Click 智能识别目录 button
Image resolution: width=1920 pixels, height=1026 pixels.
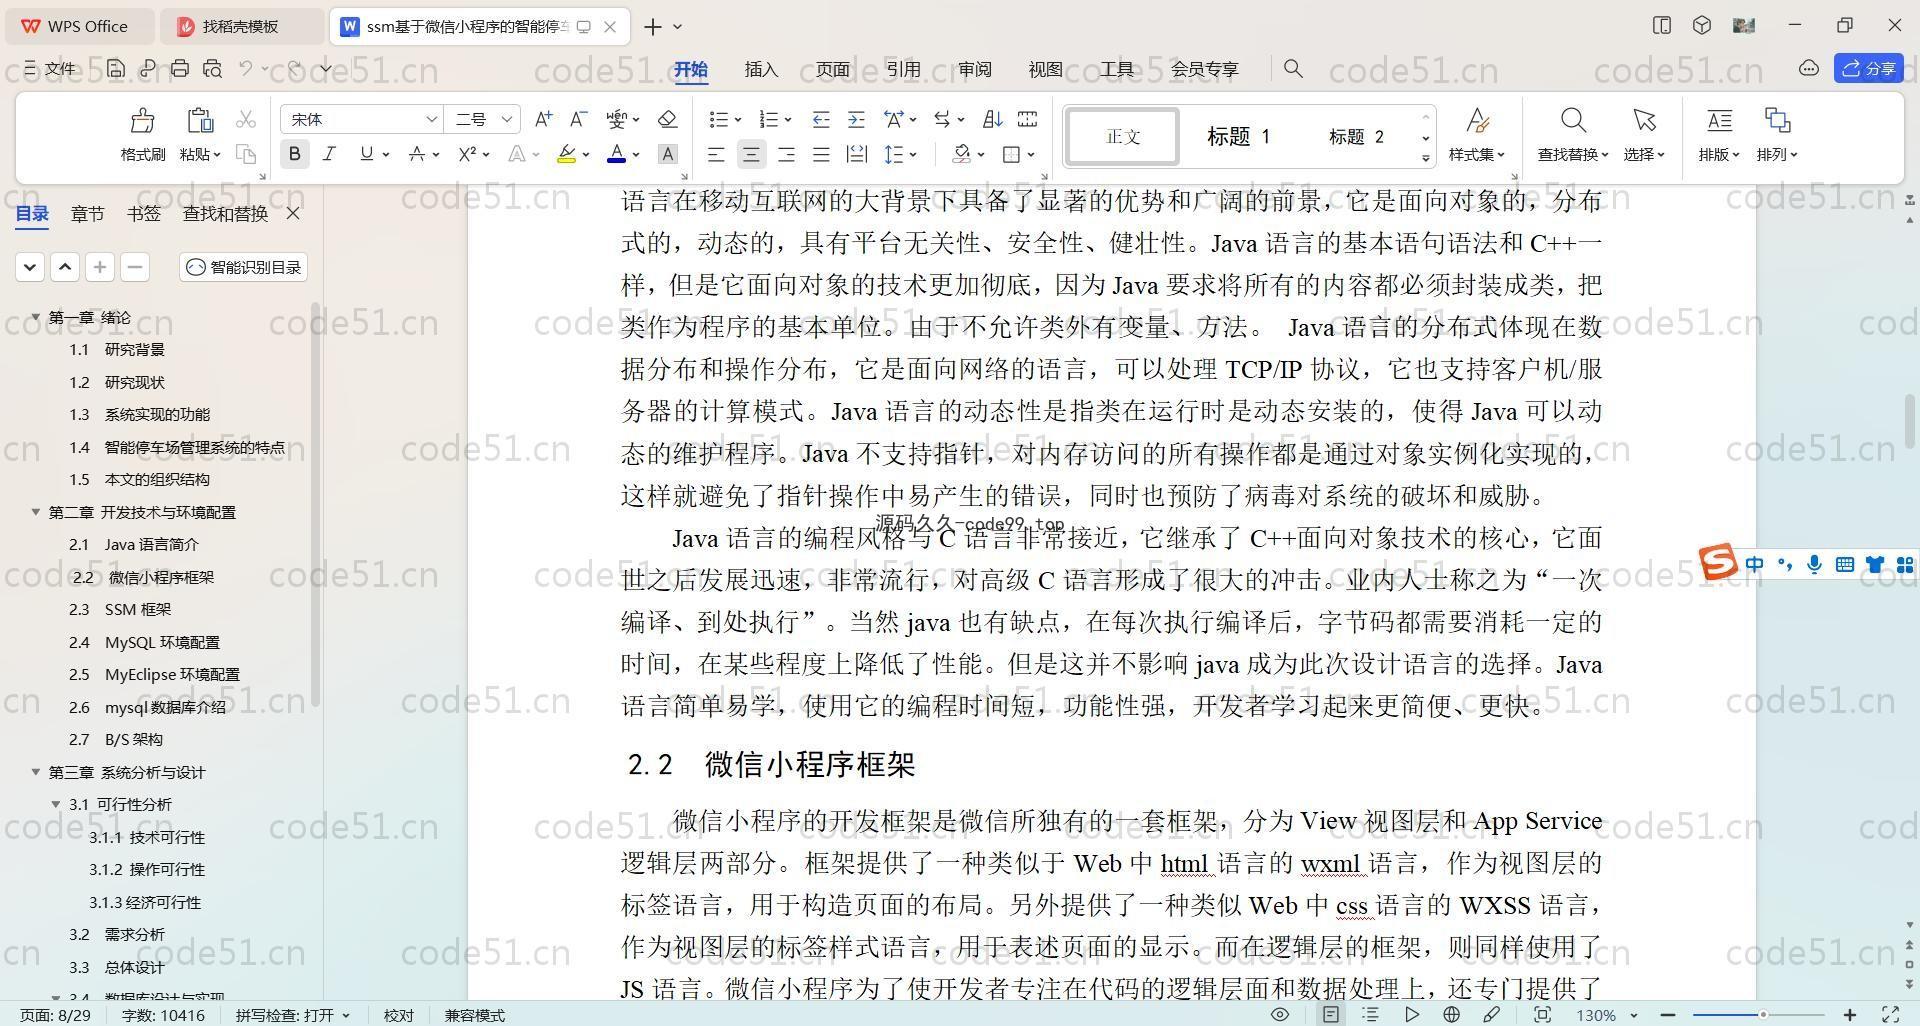[x=244, y=267]
